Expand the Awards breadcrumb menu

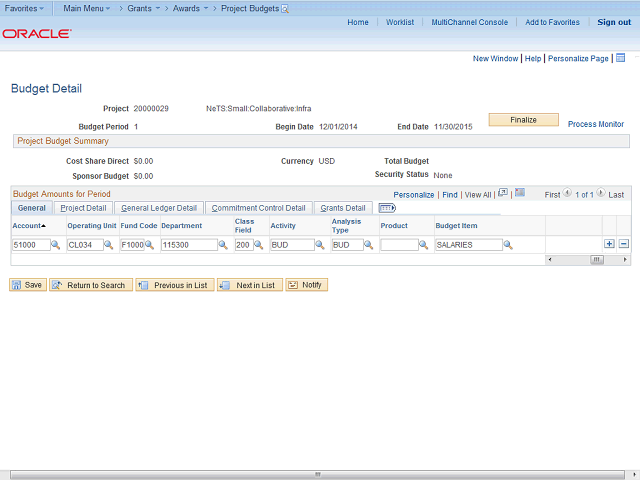click(x=187, y=8)
